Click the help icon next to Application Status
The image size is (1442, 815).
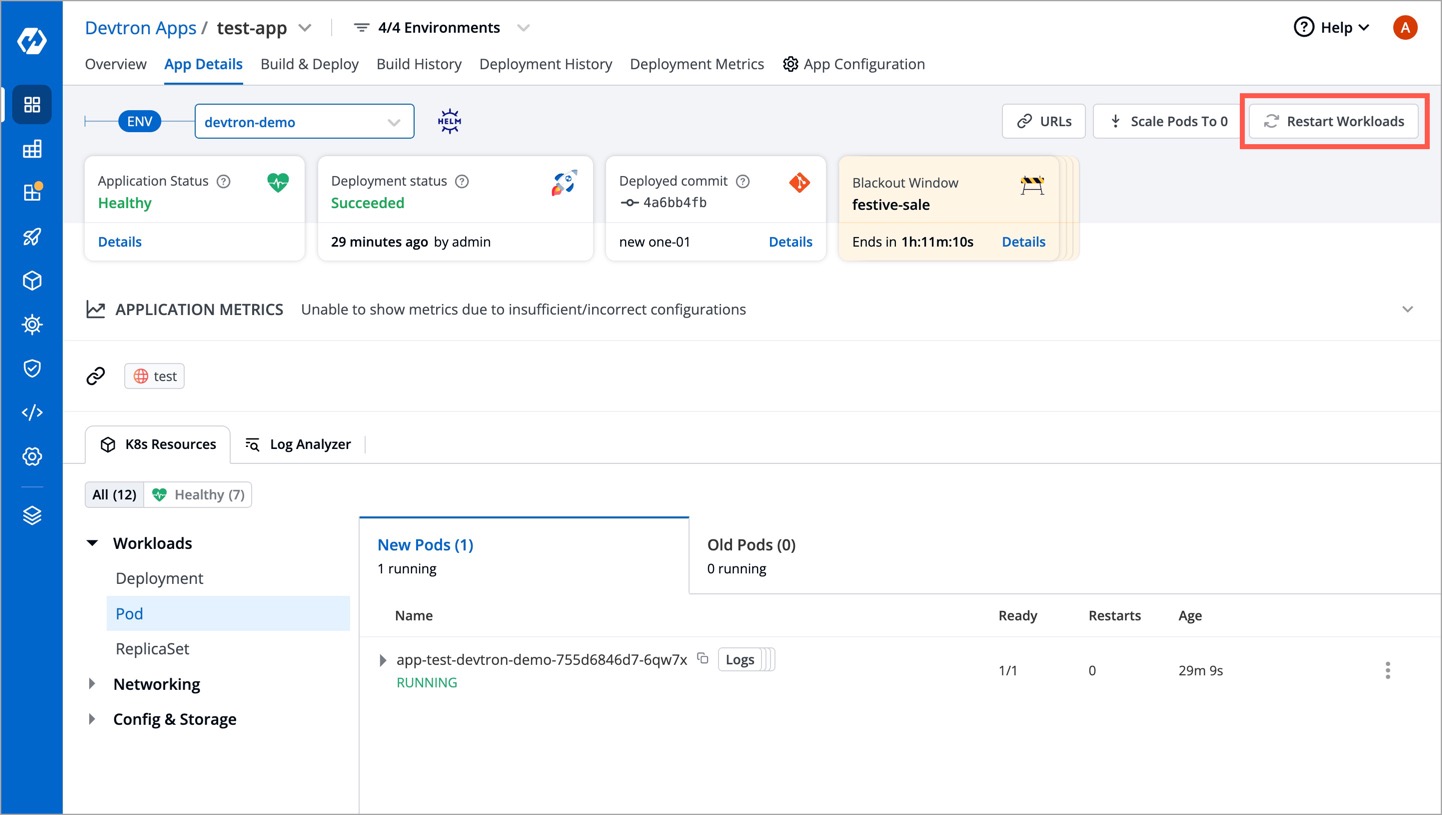[224, 181]
